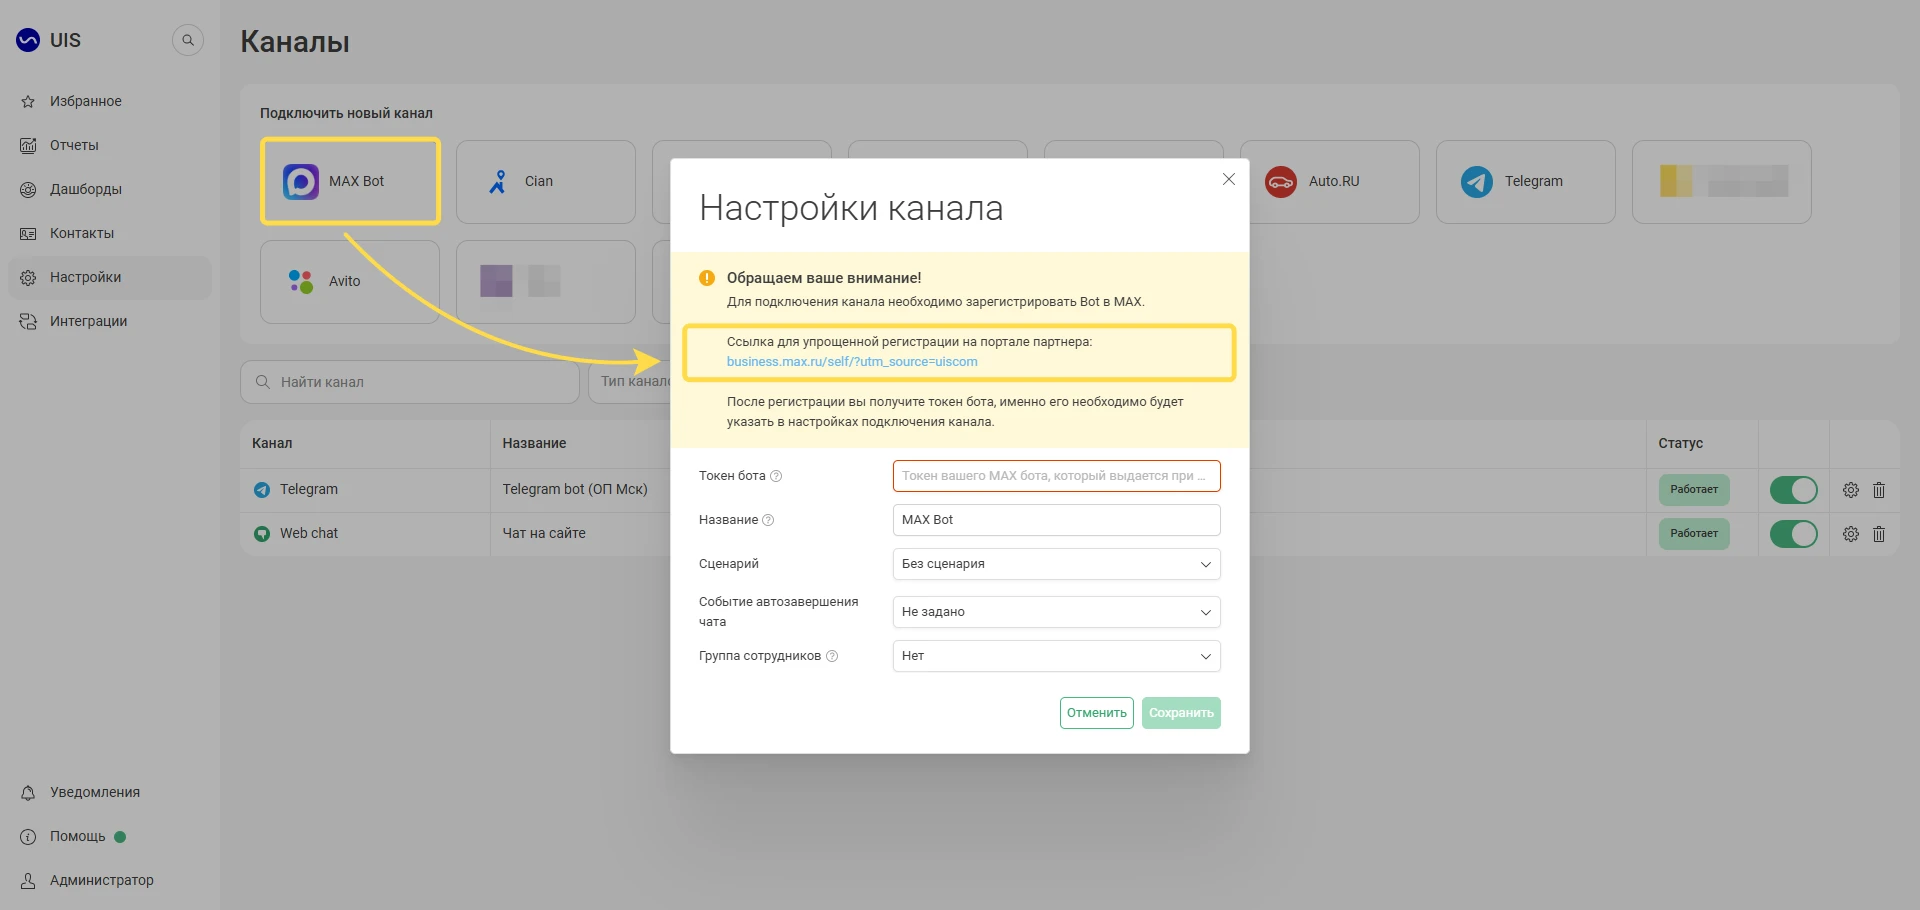This screenshot has height=910, width=1920.
Task: Expand the Группа сотрудников dropdown
Action: tap(1056, 656)
